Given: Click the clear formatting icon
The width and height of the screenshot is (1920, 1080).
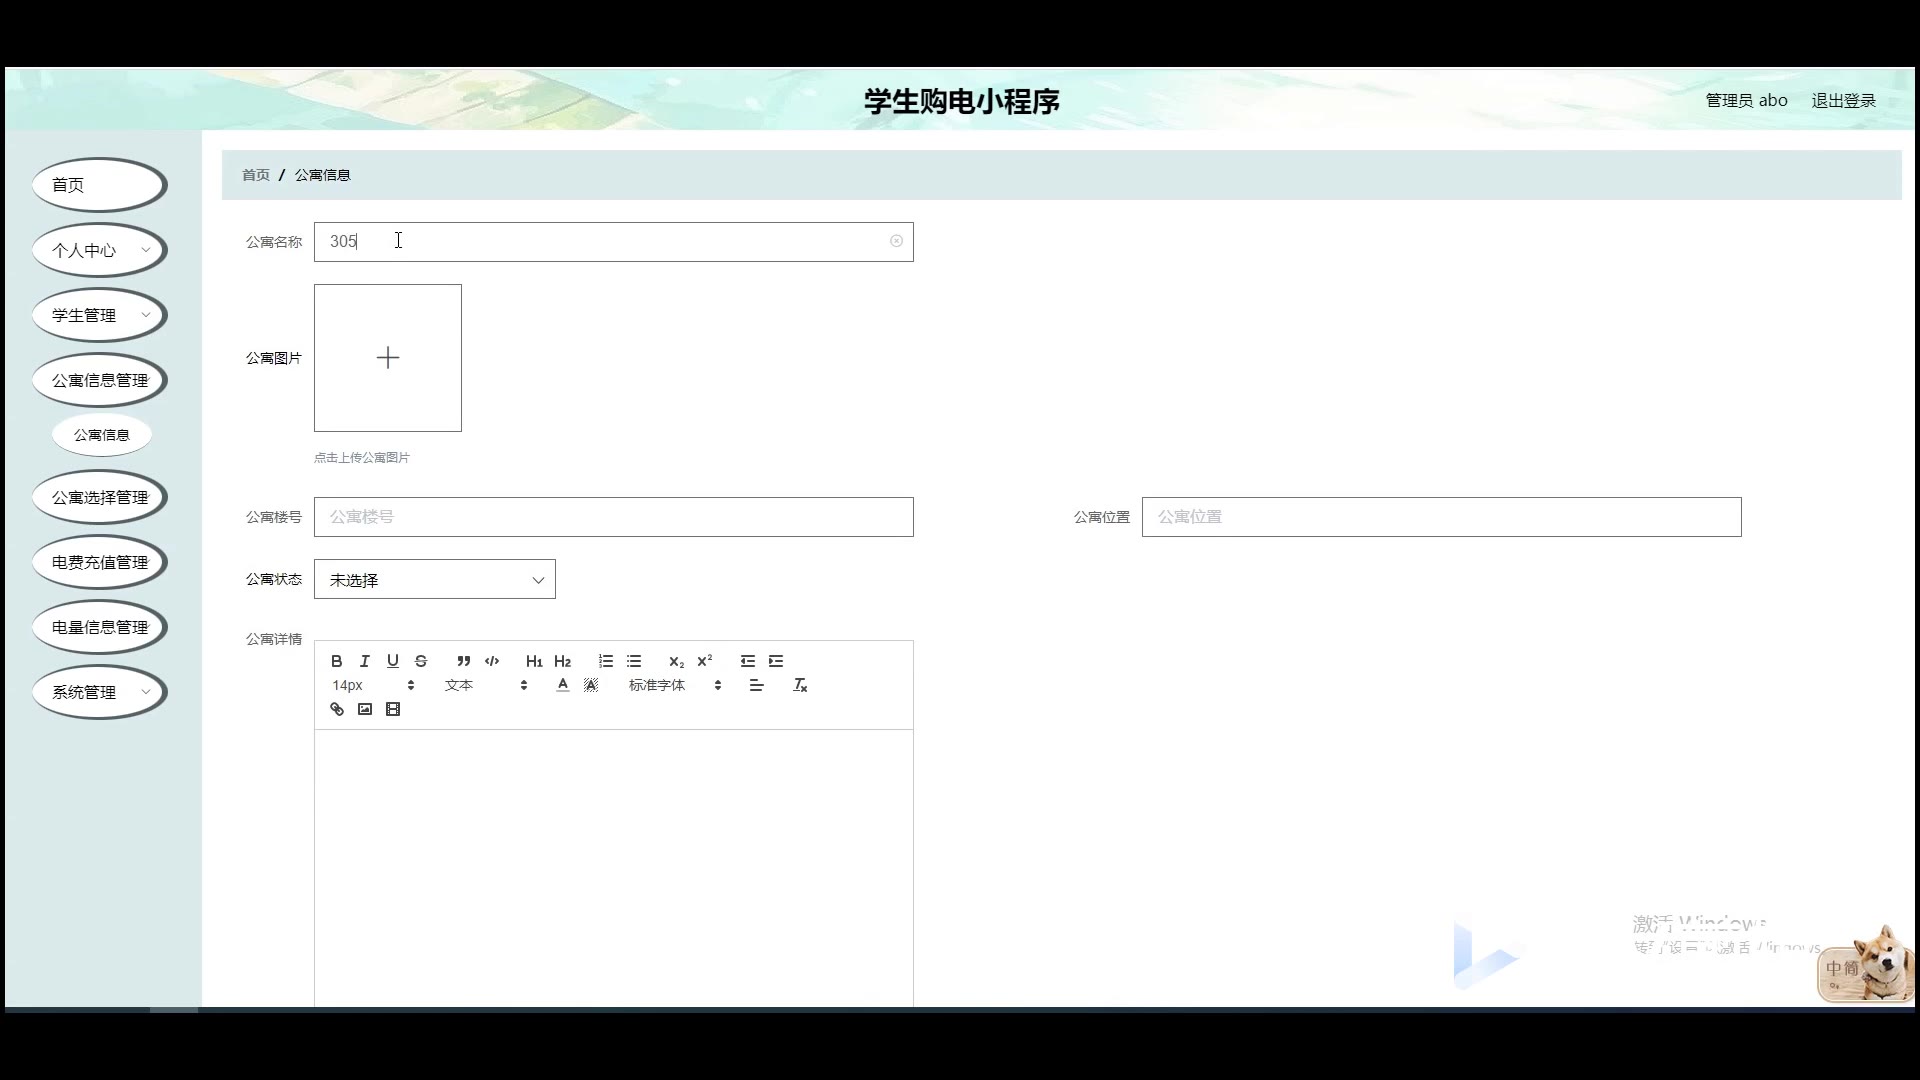Looking at the screenshot, I should tap(800, 685).
